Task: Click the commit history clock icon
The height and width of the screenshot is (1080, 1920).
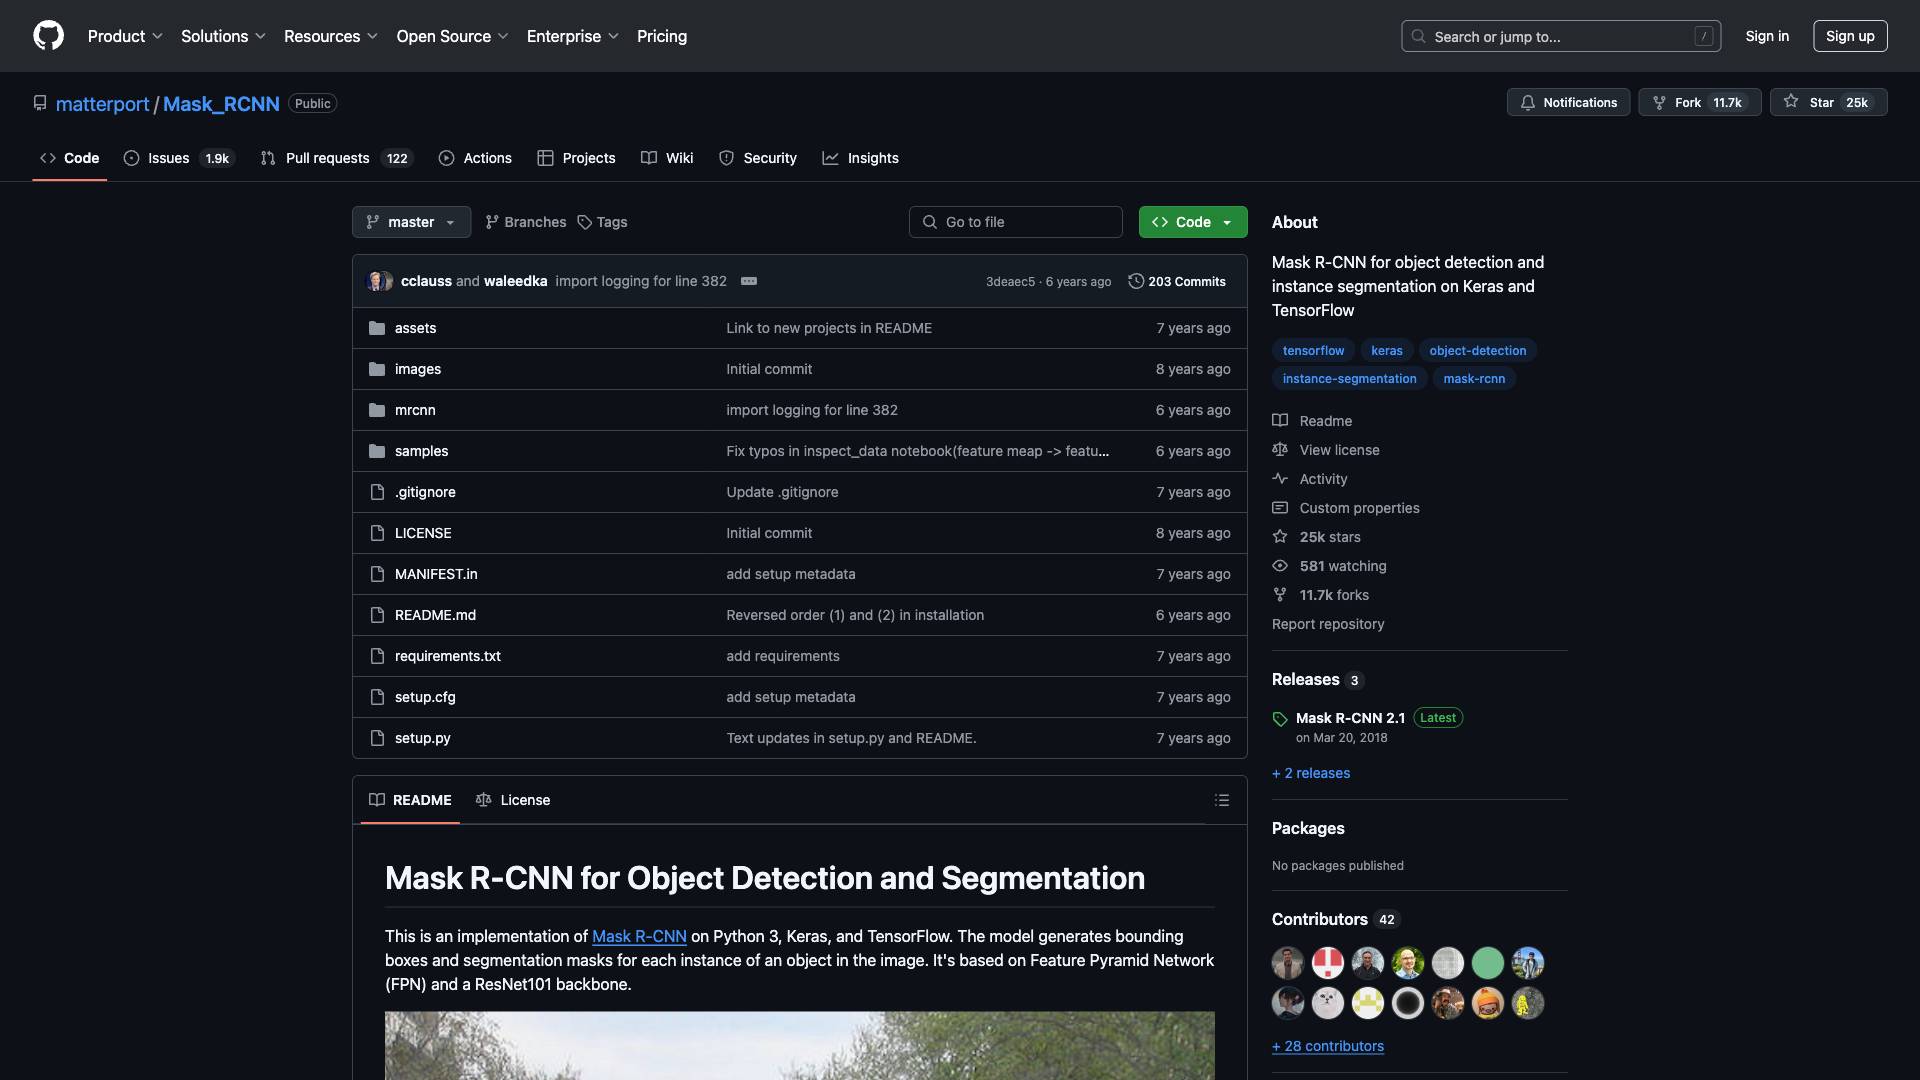Action: tap(1136, 281)
